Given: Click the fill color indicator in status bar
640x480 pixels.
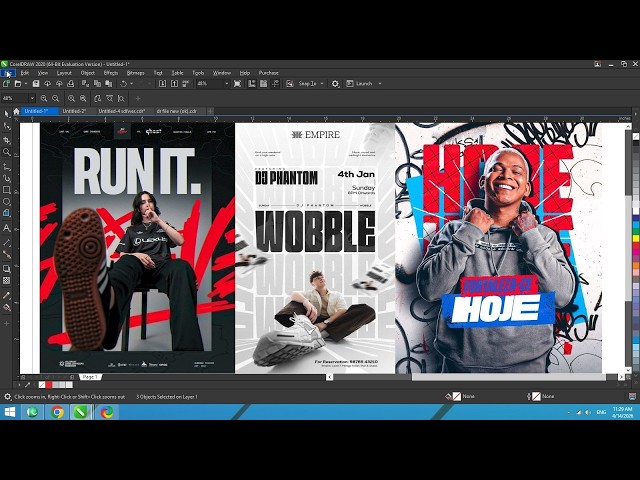Looking at the screenshot, I should coord(456,396).
